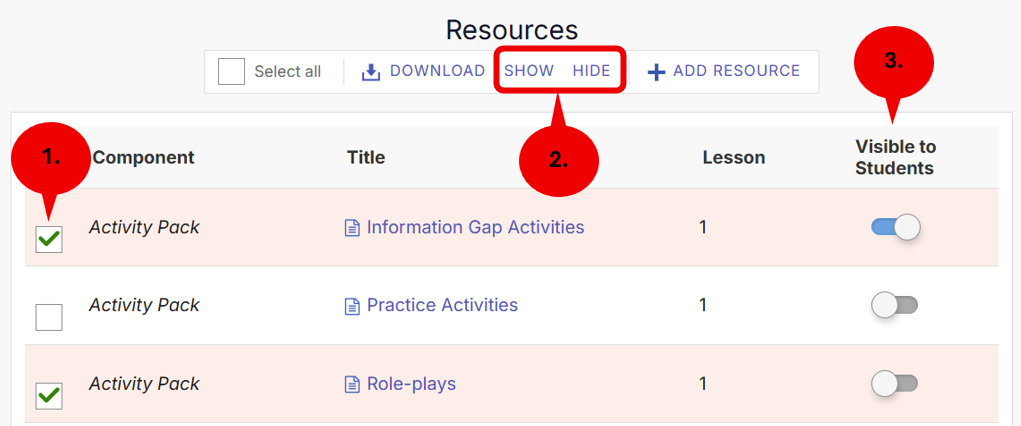Enable student visibility for Role-plays

tap(895, 383)
